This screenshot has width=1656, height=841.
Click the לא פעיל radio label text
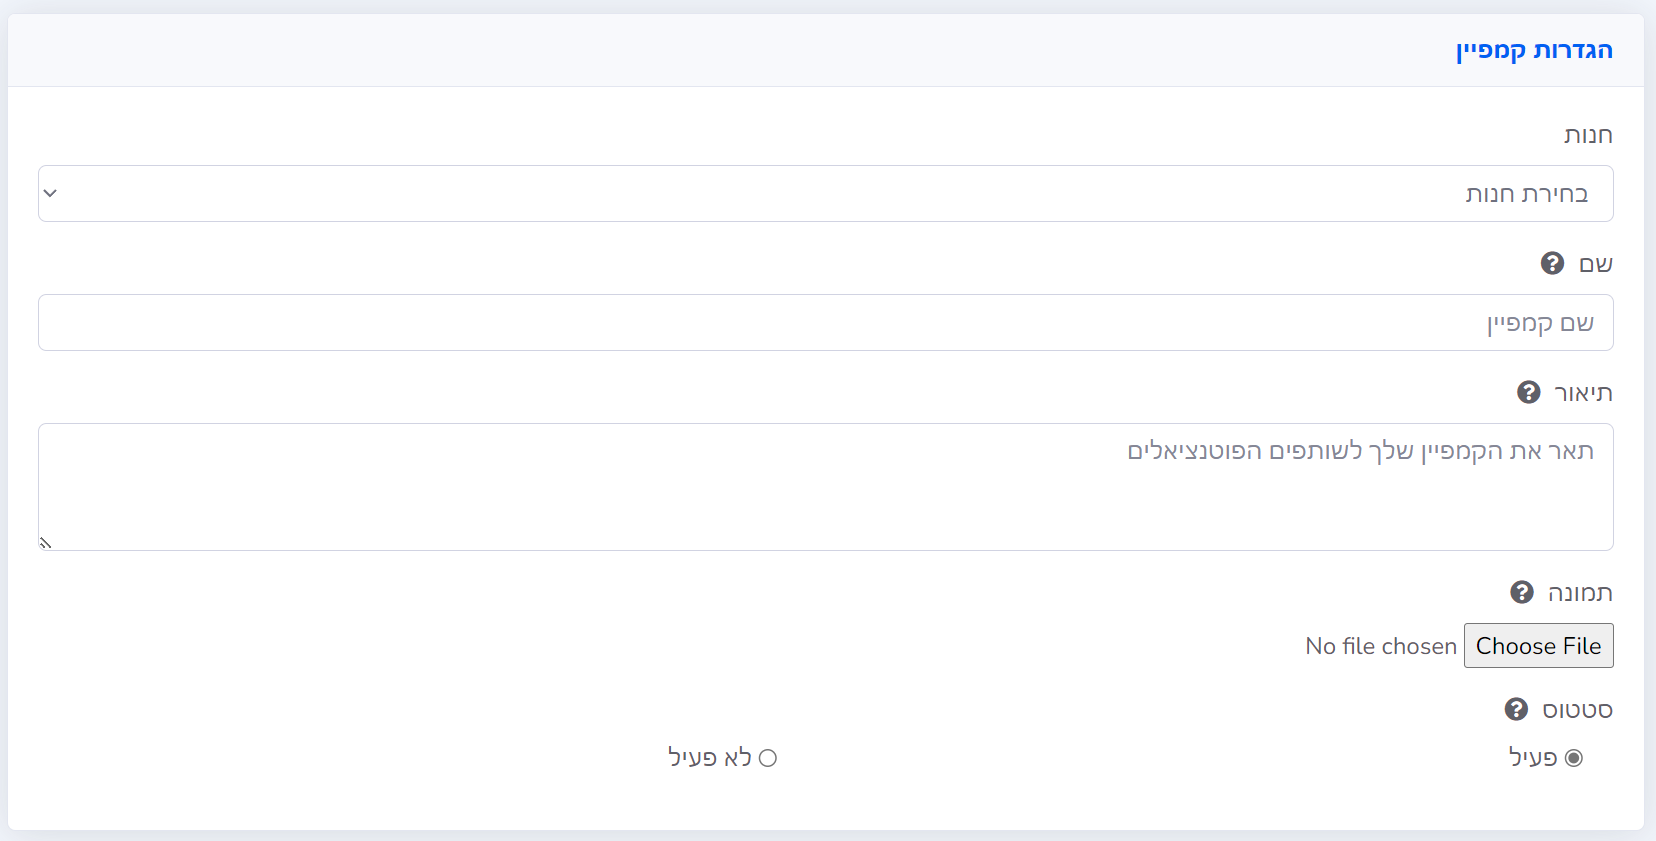709,758
